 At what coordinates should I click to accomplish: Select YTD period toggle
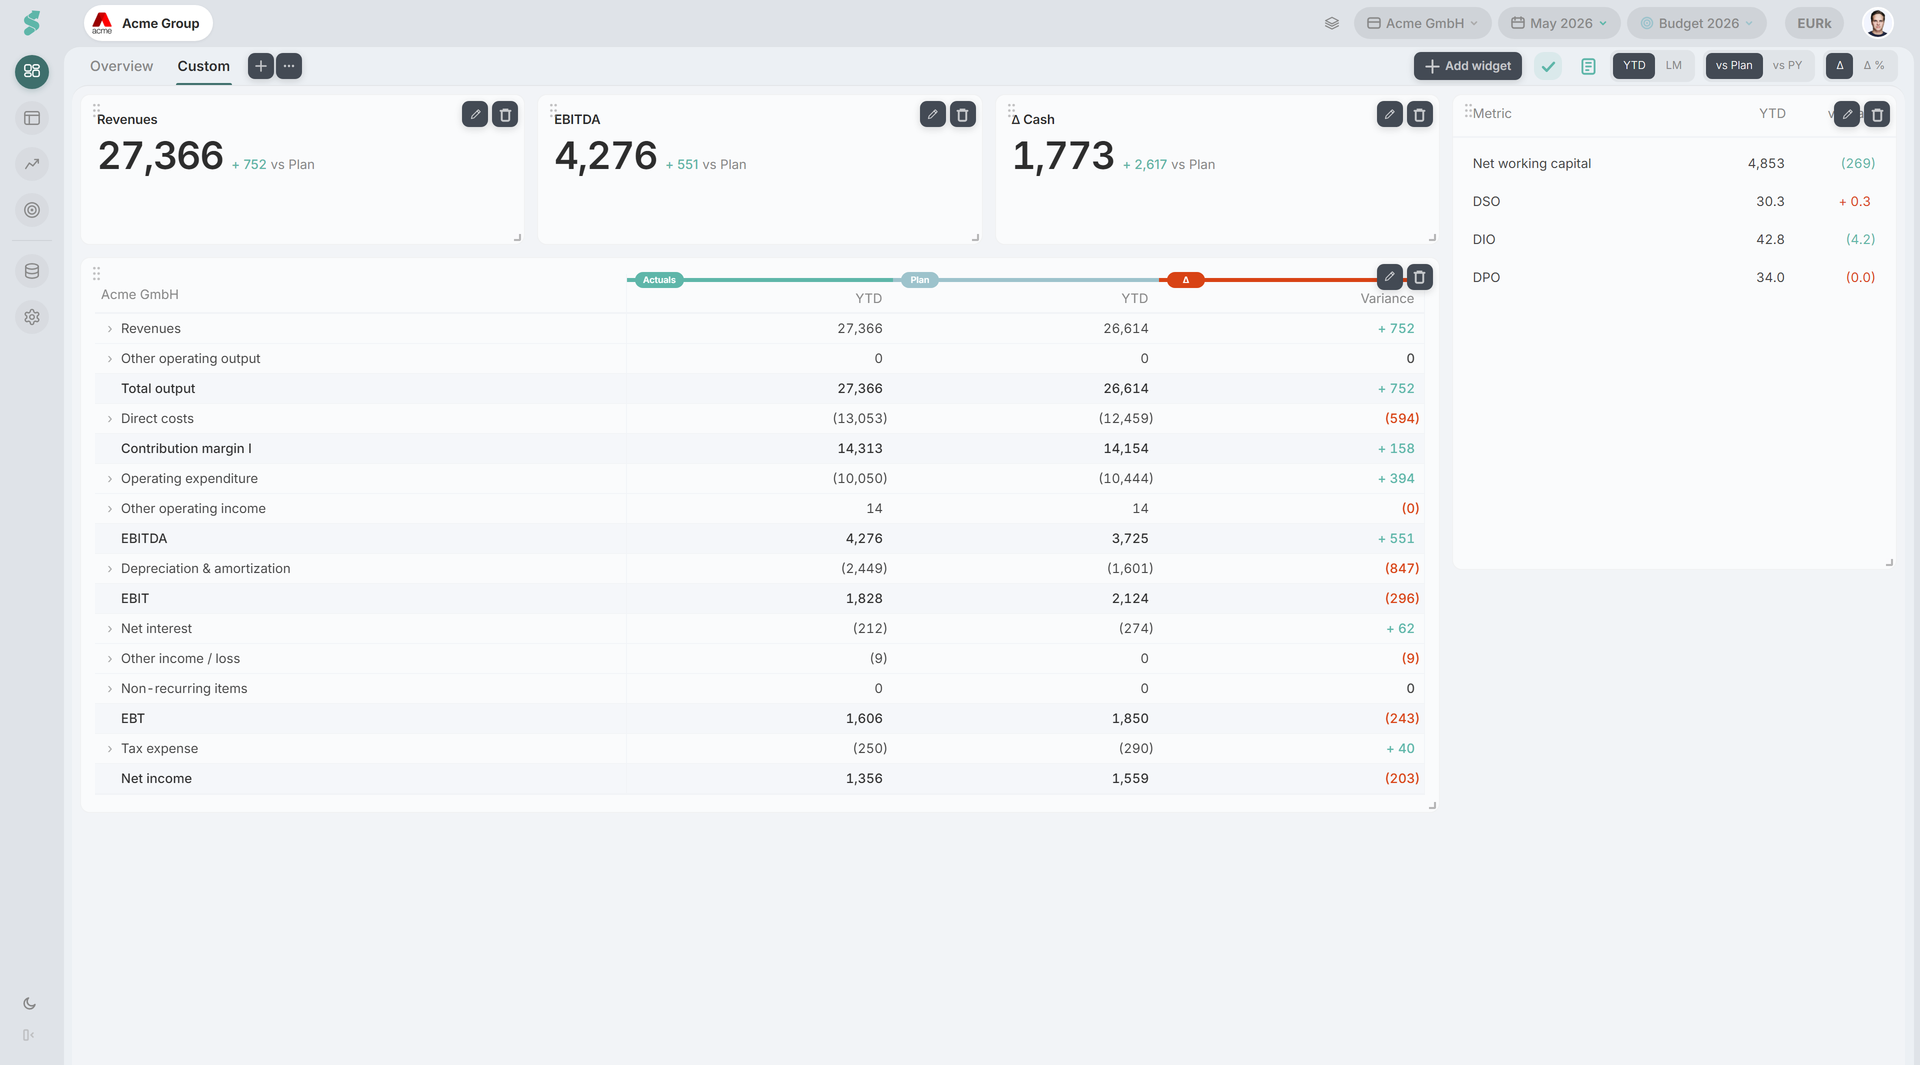(x=1634, y=66)
